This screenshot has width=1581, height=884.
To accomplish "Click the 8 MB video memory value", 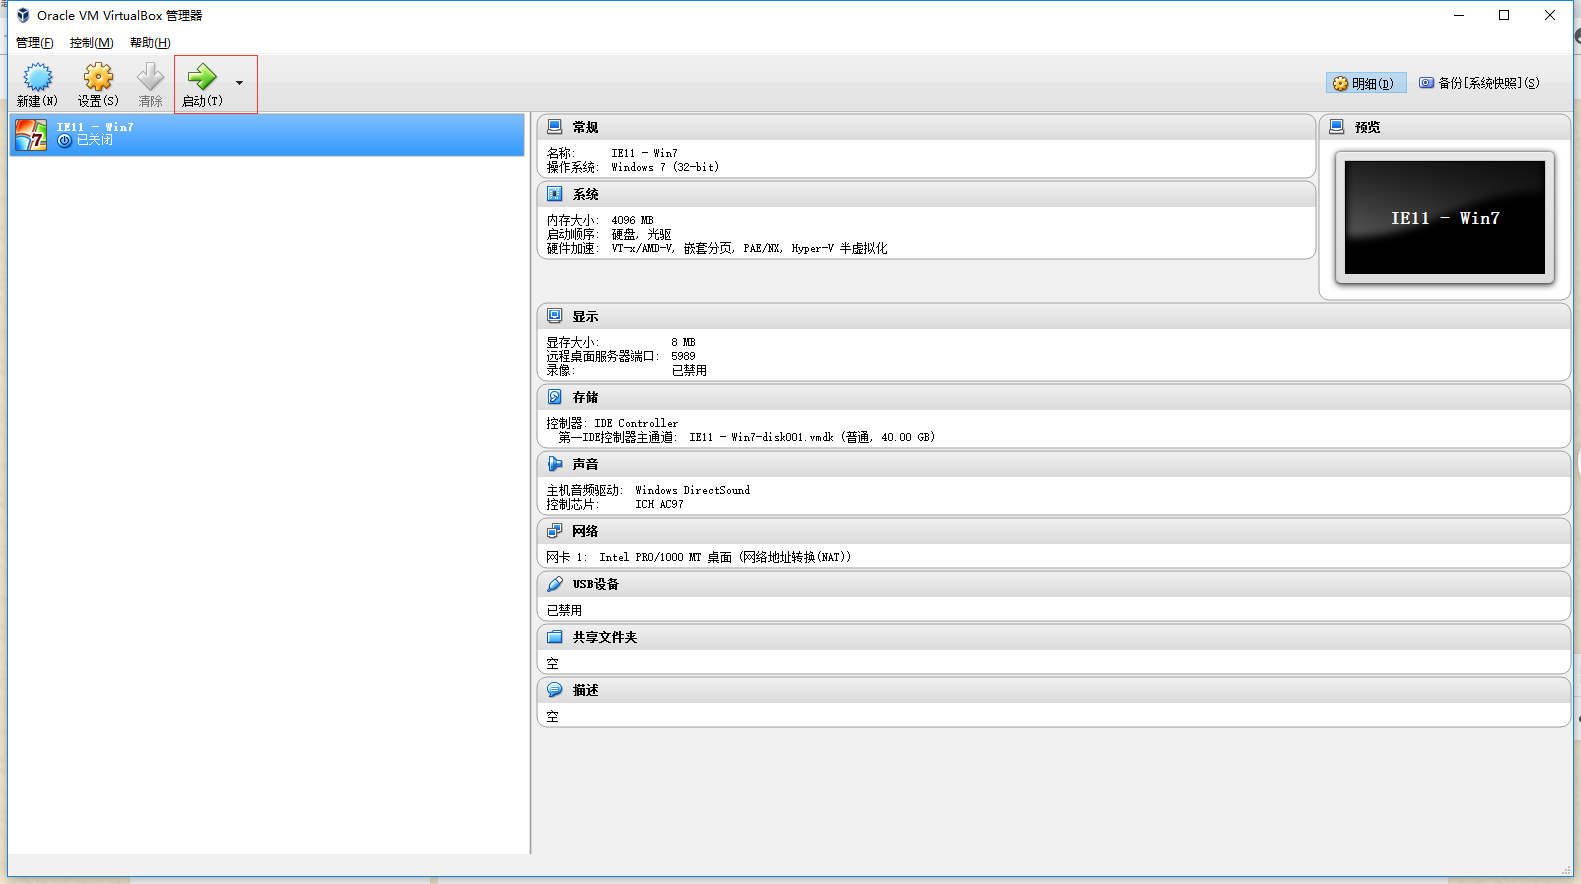I will point(683,342).
